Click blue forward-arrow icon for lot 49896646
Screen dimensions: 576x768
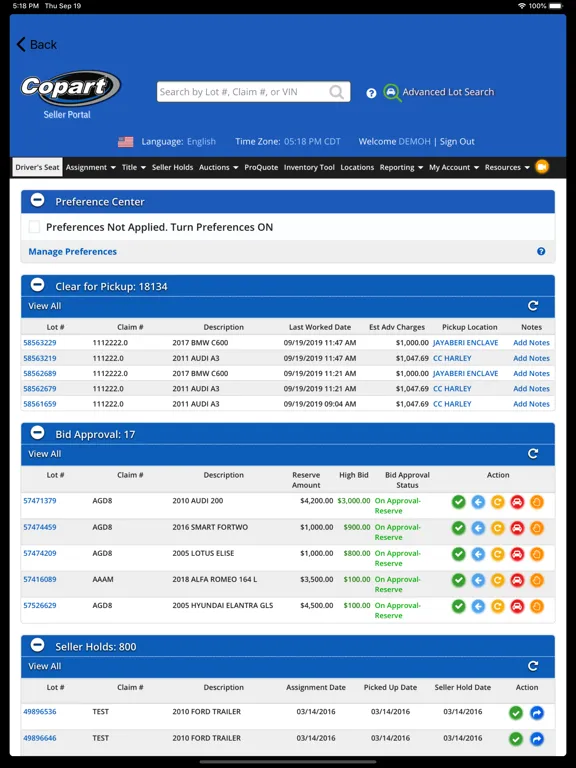(x=537, y=739)
